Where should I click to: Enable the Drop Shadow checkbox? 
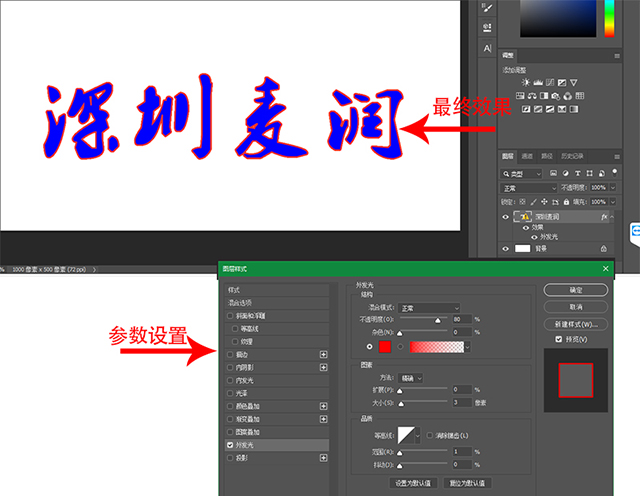coord(230,458)
